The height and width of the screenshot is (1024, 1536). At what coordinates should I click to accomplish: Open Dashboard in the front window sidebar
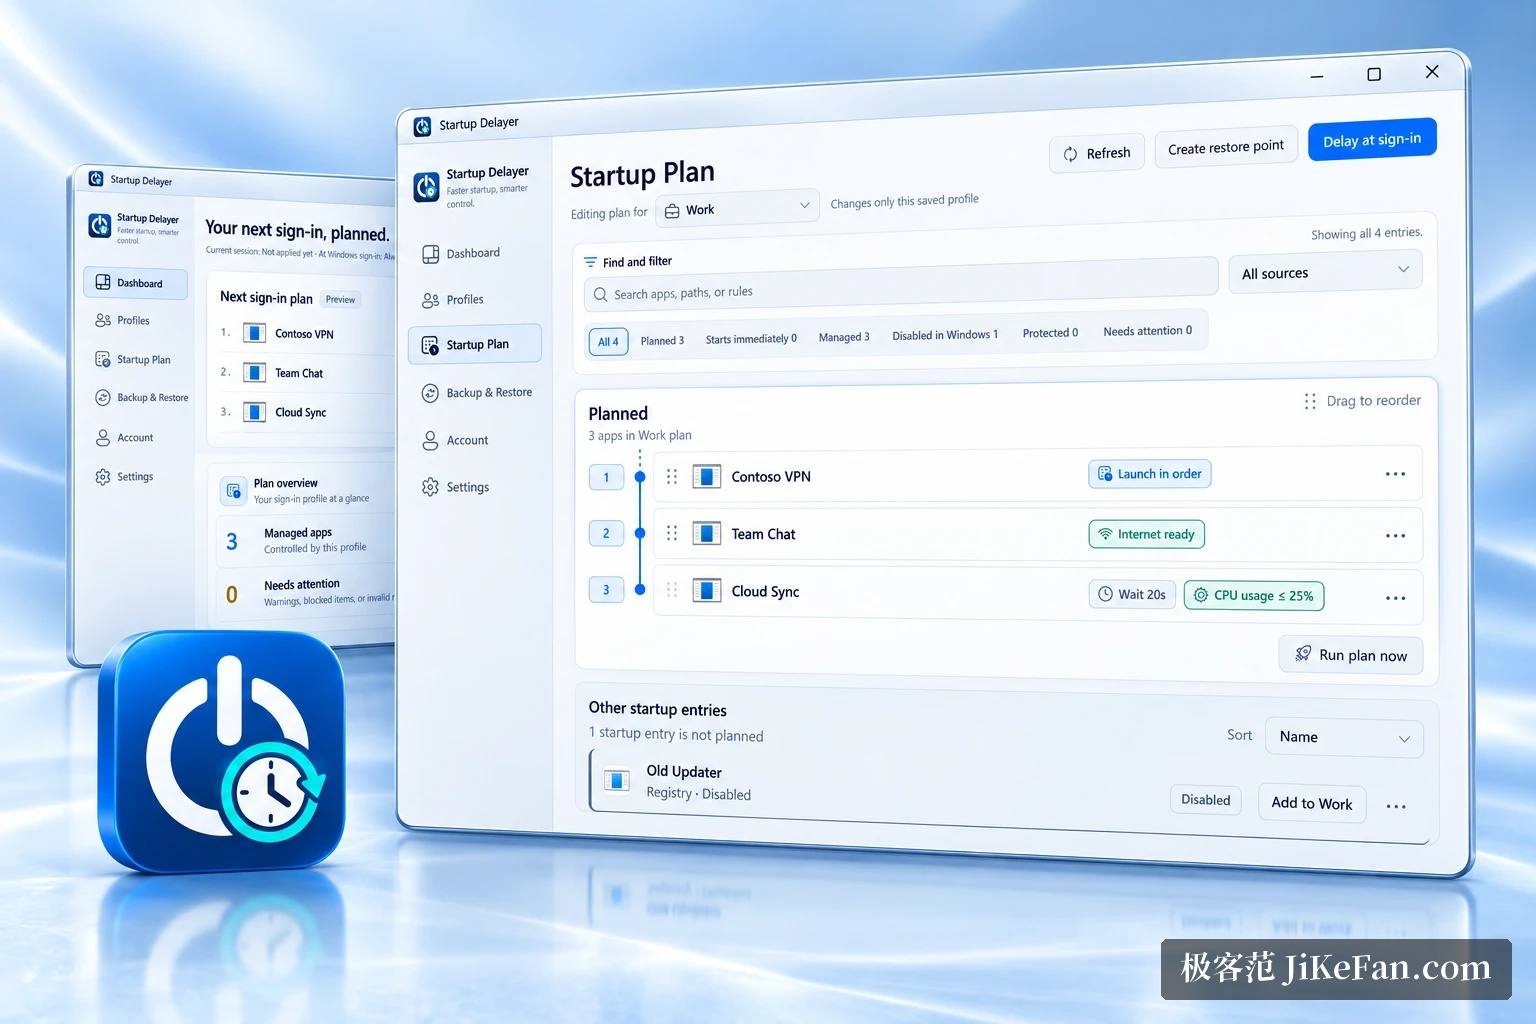point(461,254)
